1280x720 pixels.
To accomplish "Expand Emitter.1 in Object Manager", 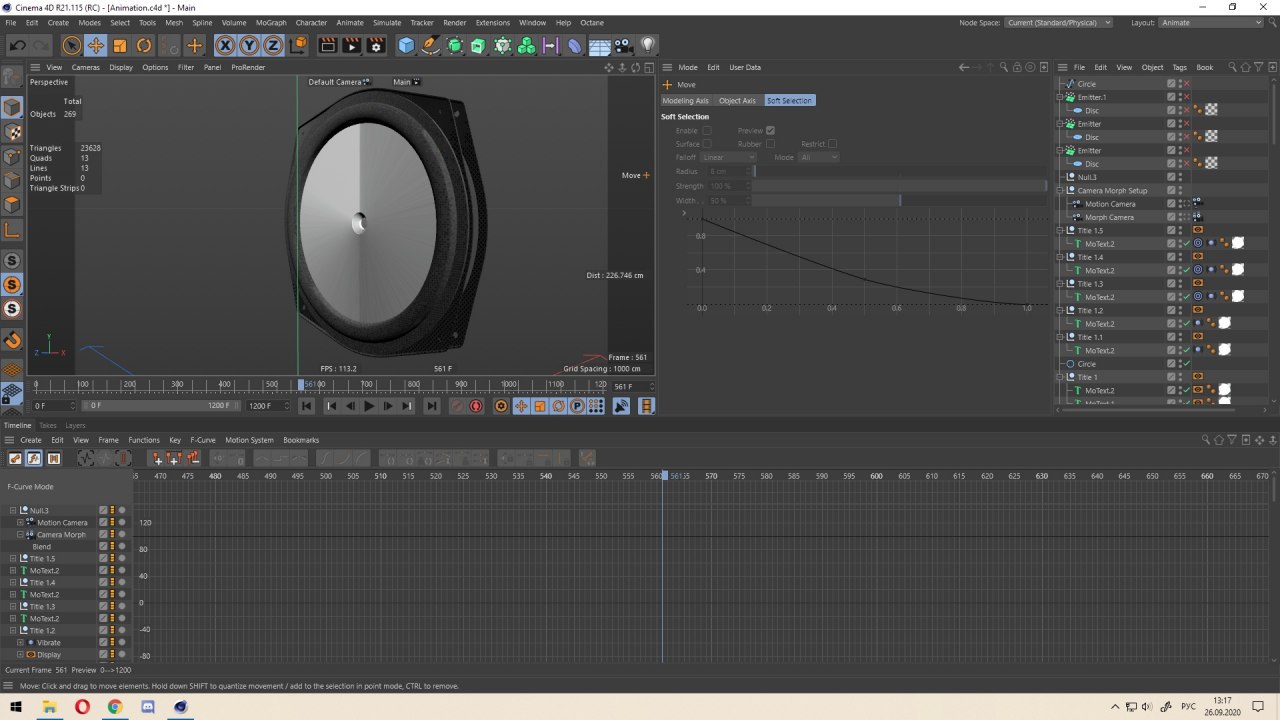I will tap(1061, 97).
